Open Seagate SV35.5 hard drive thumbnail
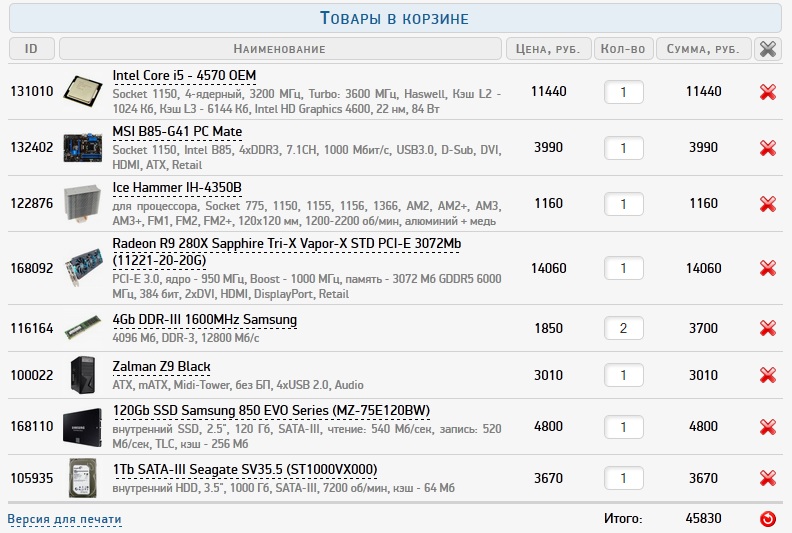The height and width of the screenshot is (533, 792). click(83, 477)
